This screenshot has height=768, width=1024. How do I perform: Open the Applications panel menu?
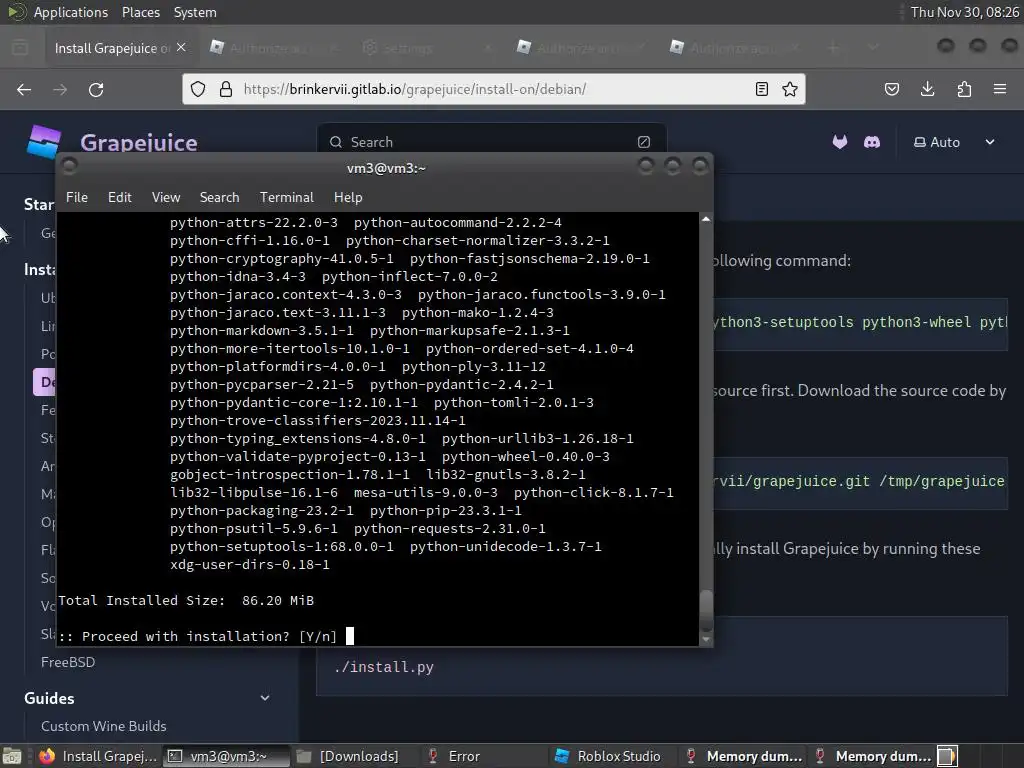tap(71, 12)
